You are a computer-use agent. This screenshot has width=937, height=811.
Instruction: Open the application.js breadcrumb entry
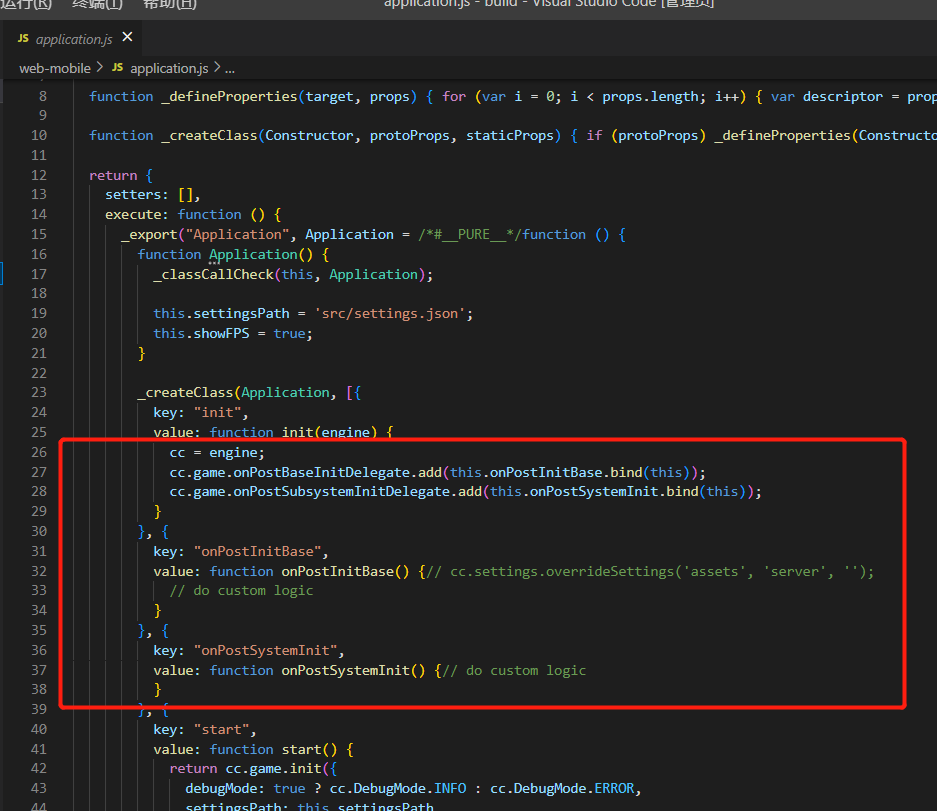169,68
